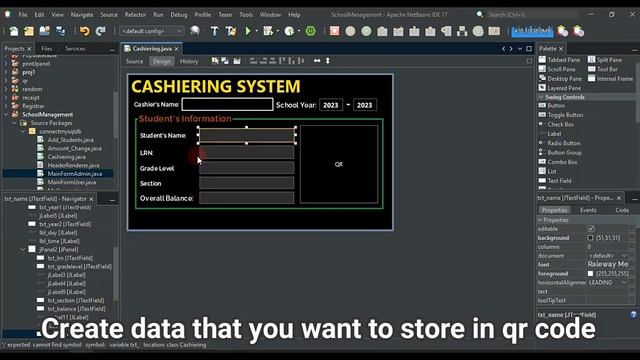640x360 pixels.
Task: Click the New Project toolbar icon
Action: (29, 31)
